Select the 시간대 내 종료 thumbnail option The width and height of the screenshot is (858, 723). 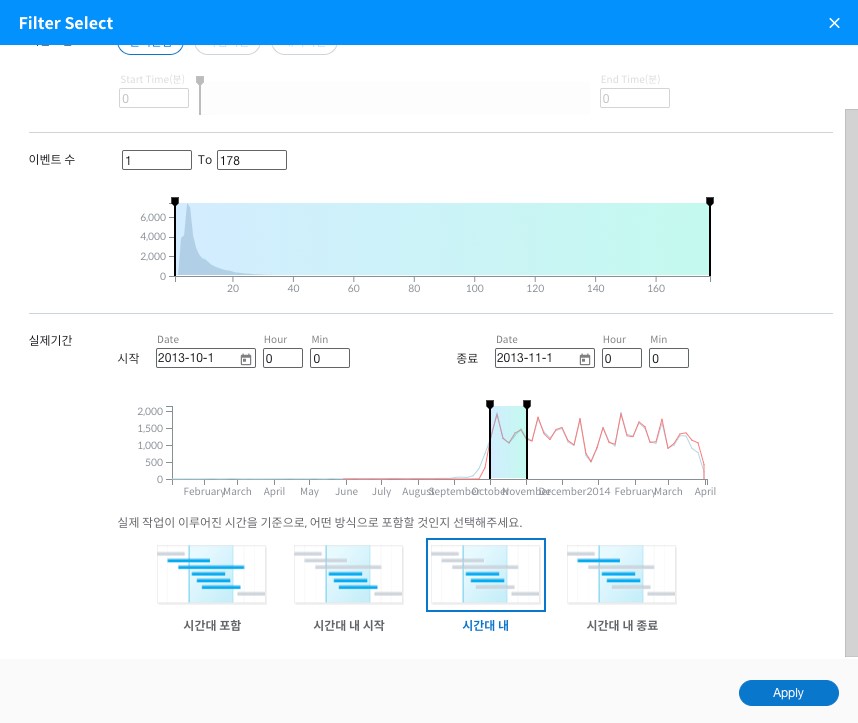point(622,575)
